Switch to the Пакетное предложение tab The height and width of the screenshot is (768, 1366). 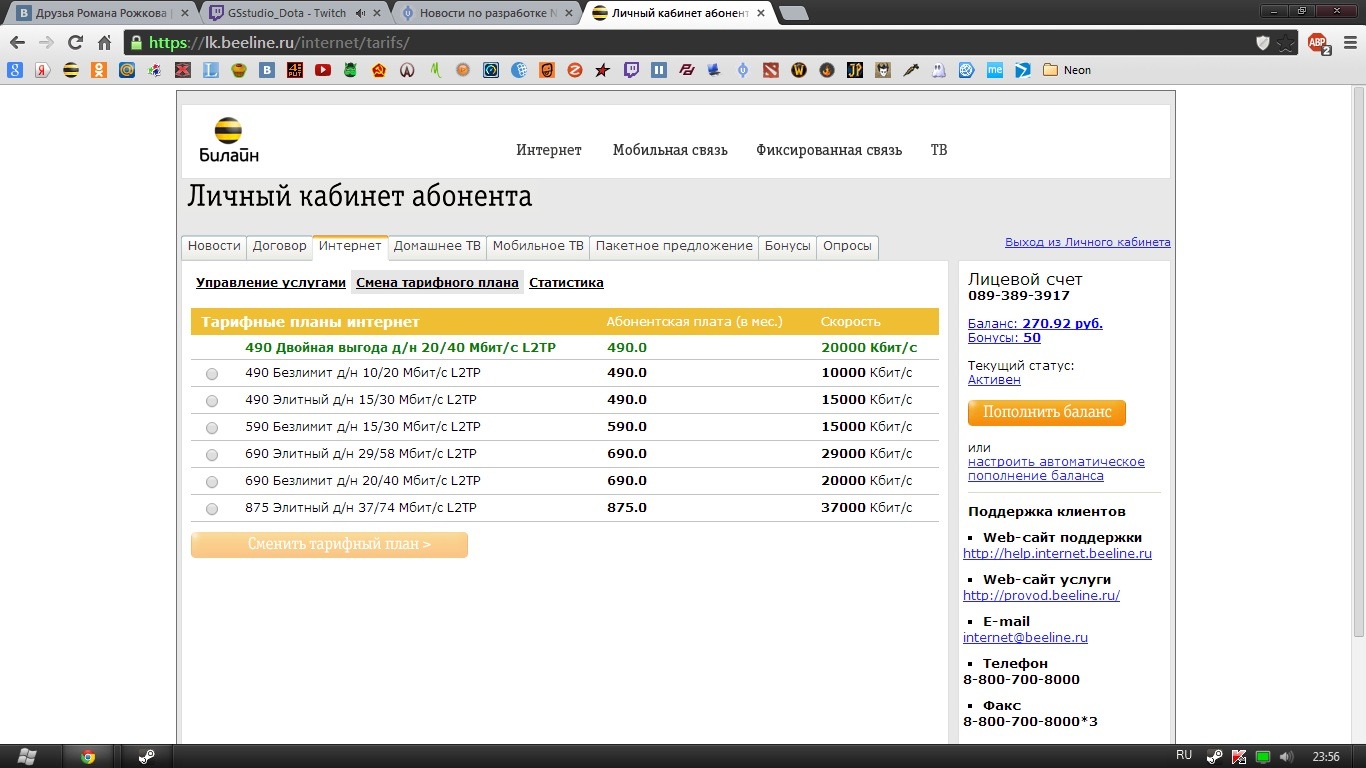[x=674, y=246]
